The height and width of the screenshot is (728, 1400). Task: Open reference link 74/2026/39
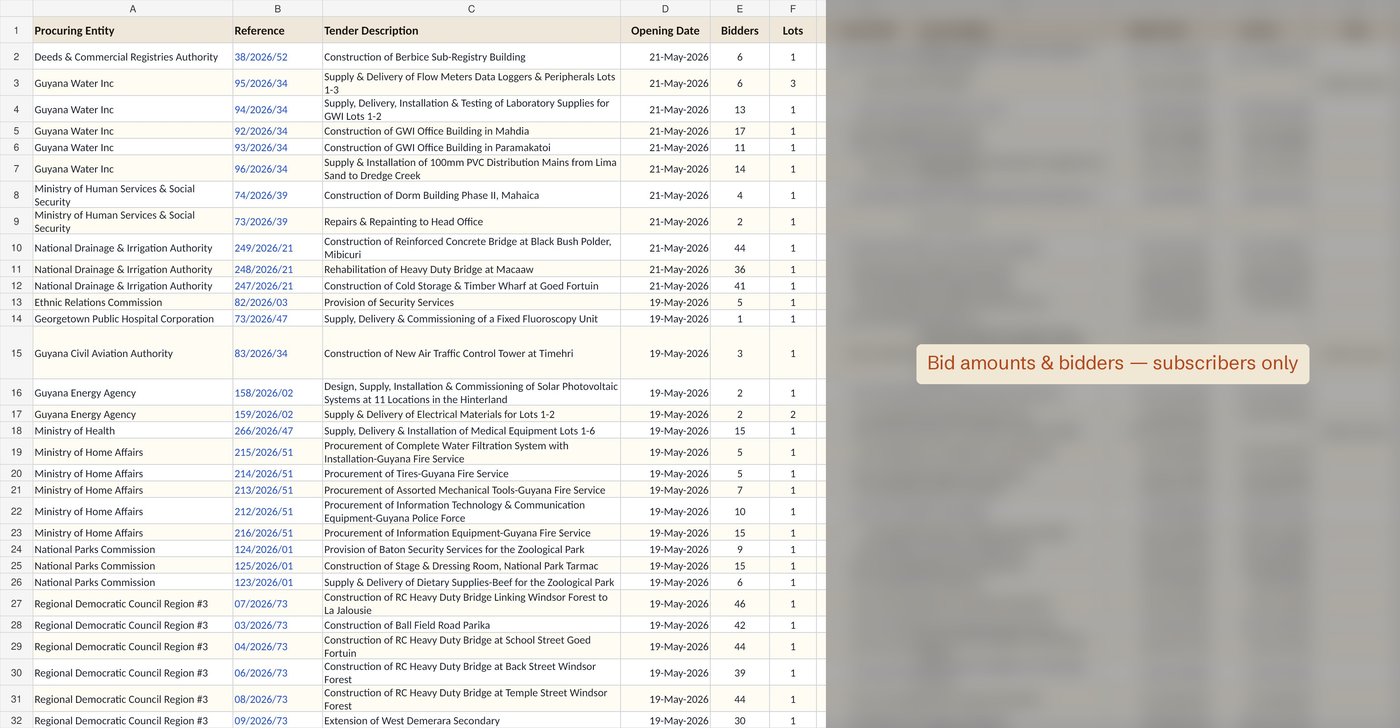pyautogui.click(x=260, y=195)
